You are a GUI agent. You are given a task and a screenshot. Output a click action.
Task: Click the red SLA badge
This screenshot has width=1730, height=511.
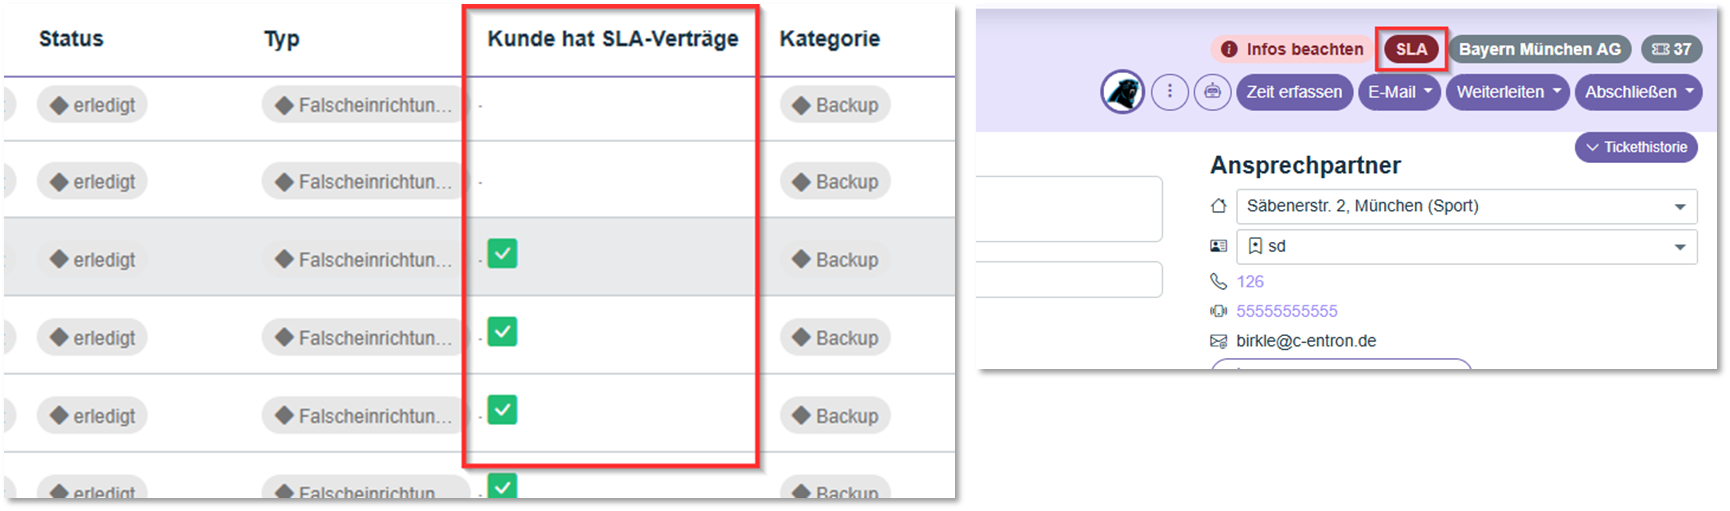(1411, 49)
